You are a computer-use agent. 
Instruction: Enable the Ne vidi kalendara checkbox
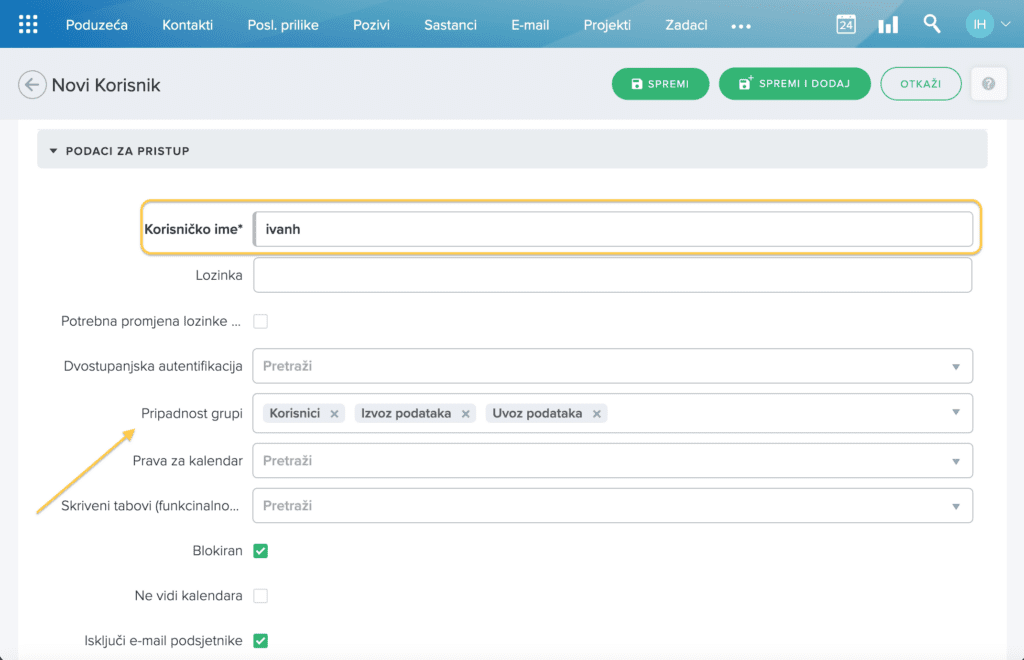point(260,595)
